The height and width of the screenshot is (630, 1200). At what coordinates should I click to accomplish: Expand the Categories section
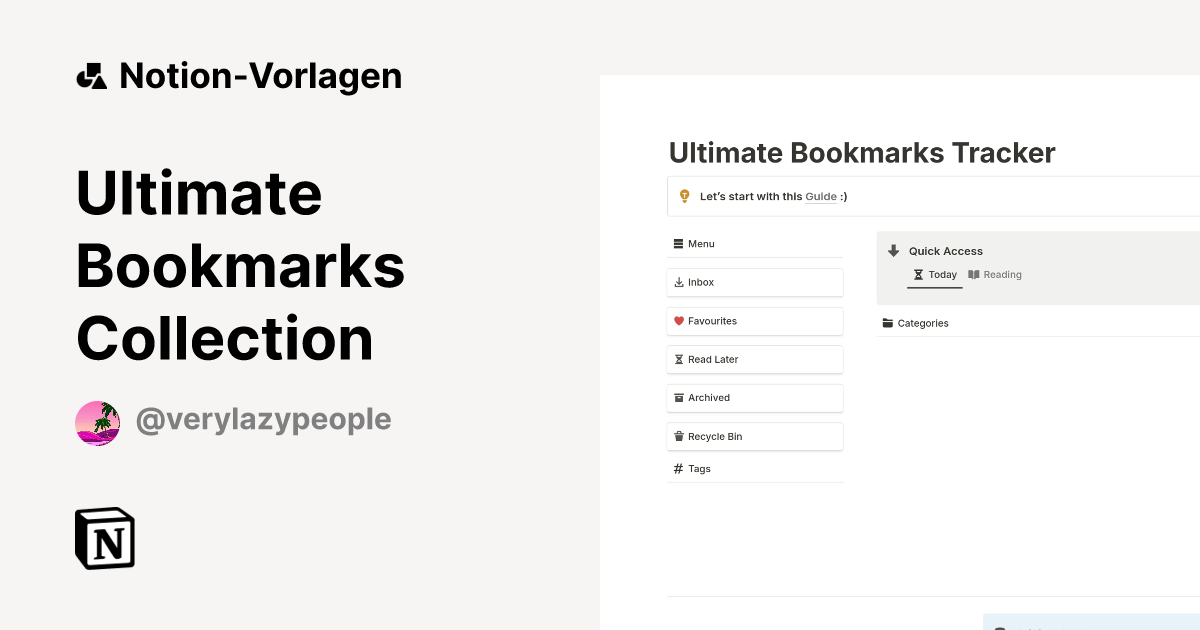click(920, 323)
